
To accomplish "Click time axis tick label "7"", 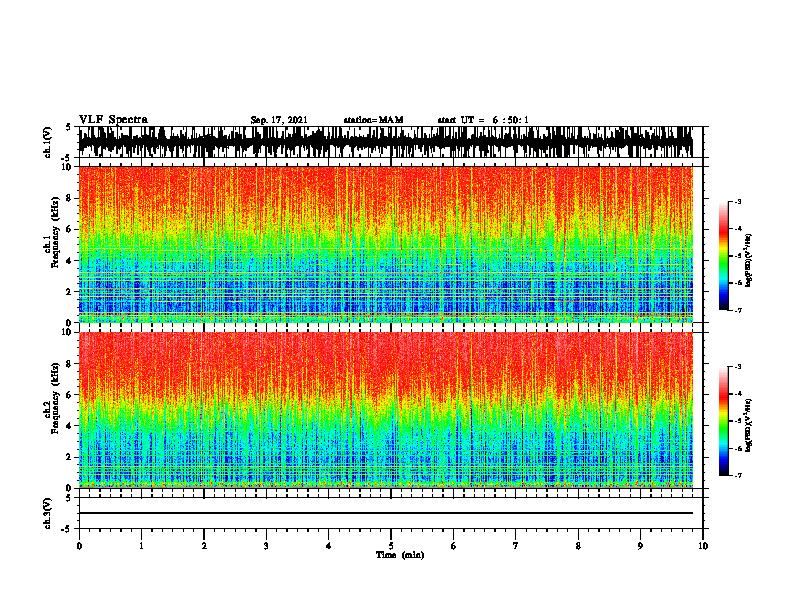I will point(516,546).
